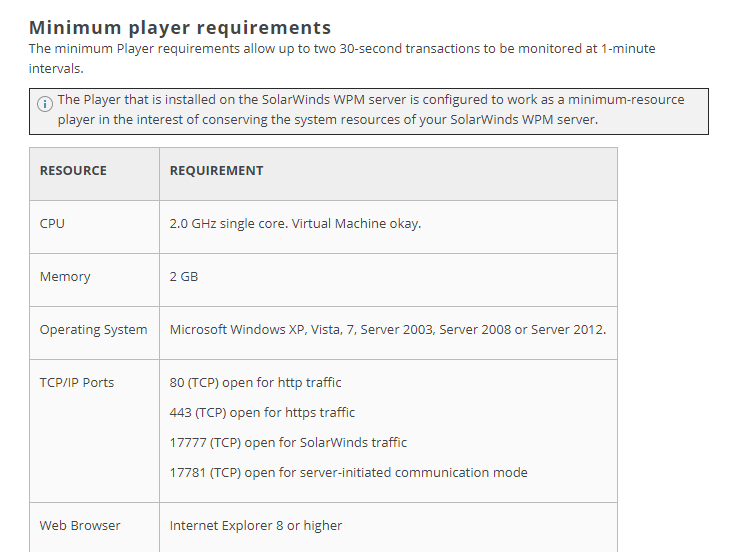The width and height of the screenshot is (751, 552).
Task: Click the 17777 (TCP) SolarWinds traffic line
Action: 288,442
